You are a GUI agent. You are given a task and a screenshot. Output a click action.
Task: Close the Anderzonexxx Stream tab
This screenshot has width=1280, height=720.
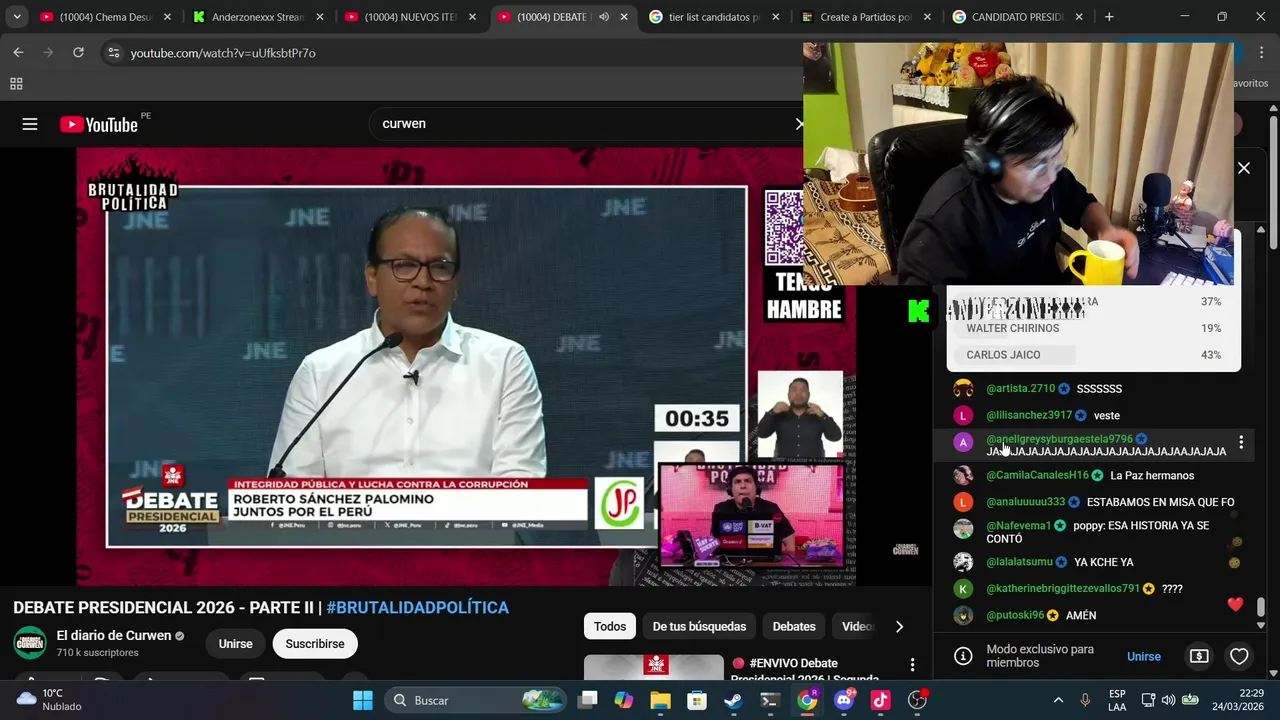click(x=320, y=17)
